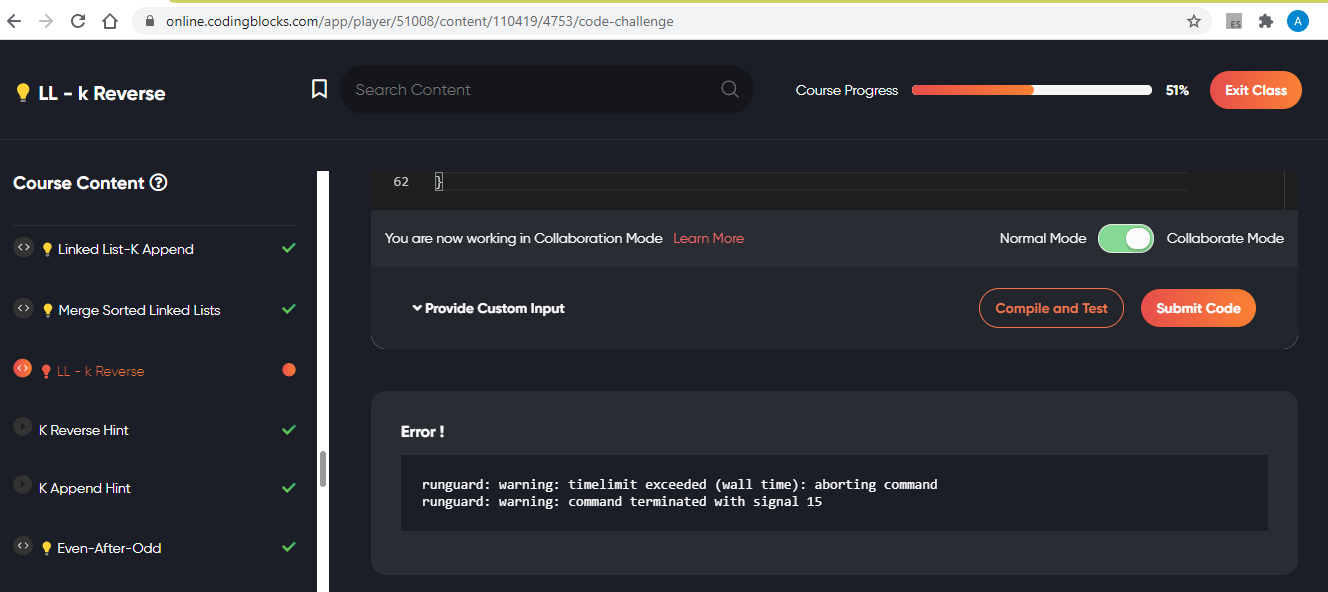Image resolution: width=1328 pixels, height=592 pixels.
Task: Click the play icon beside K Reverse Hint
Action: [23, 427]
